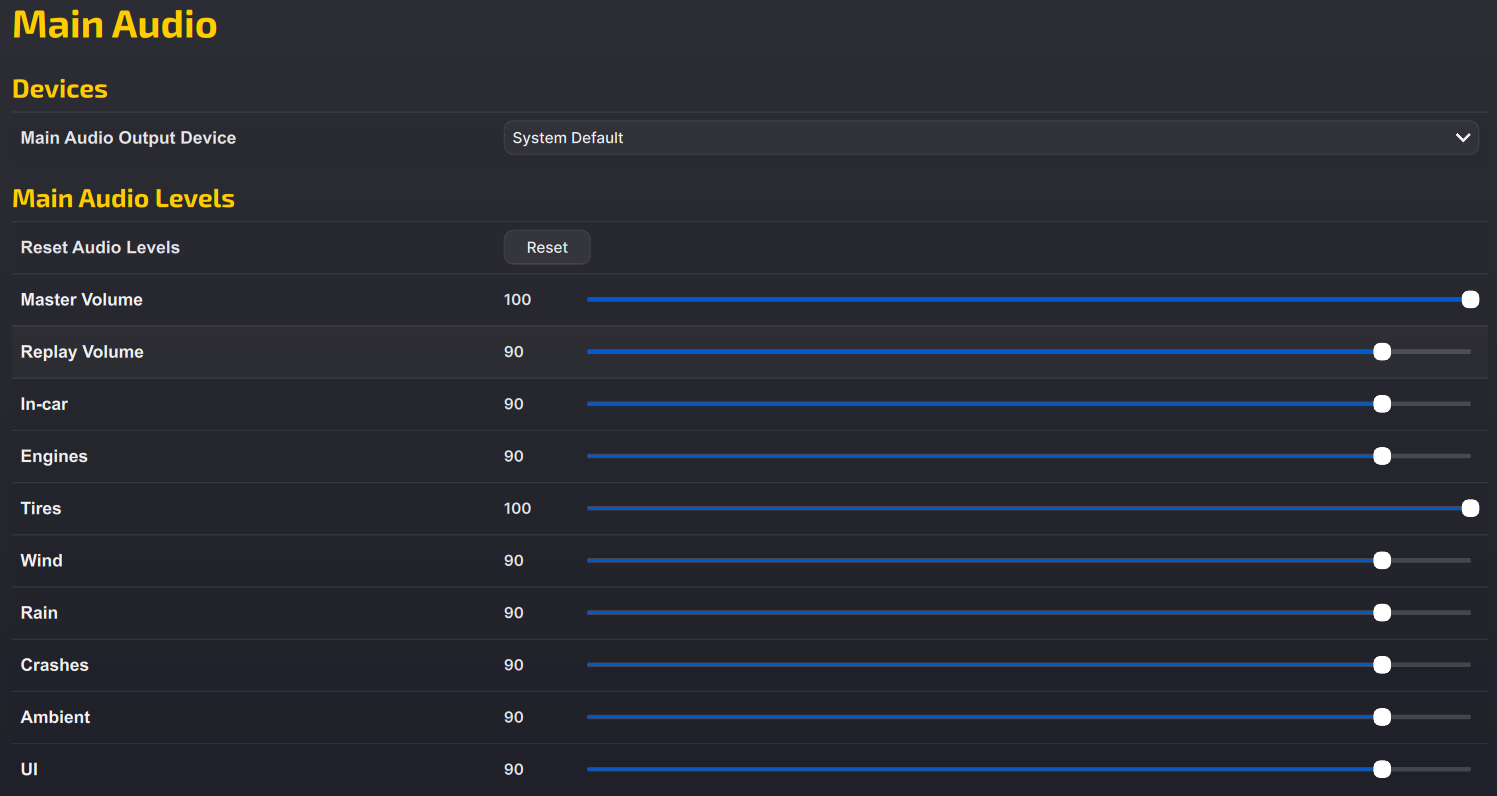Click the middle of the Master Volume track
The width and height of the screenshot is (1497, 796).
[x=1029, y=299]
